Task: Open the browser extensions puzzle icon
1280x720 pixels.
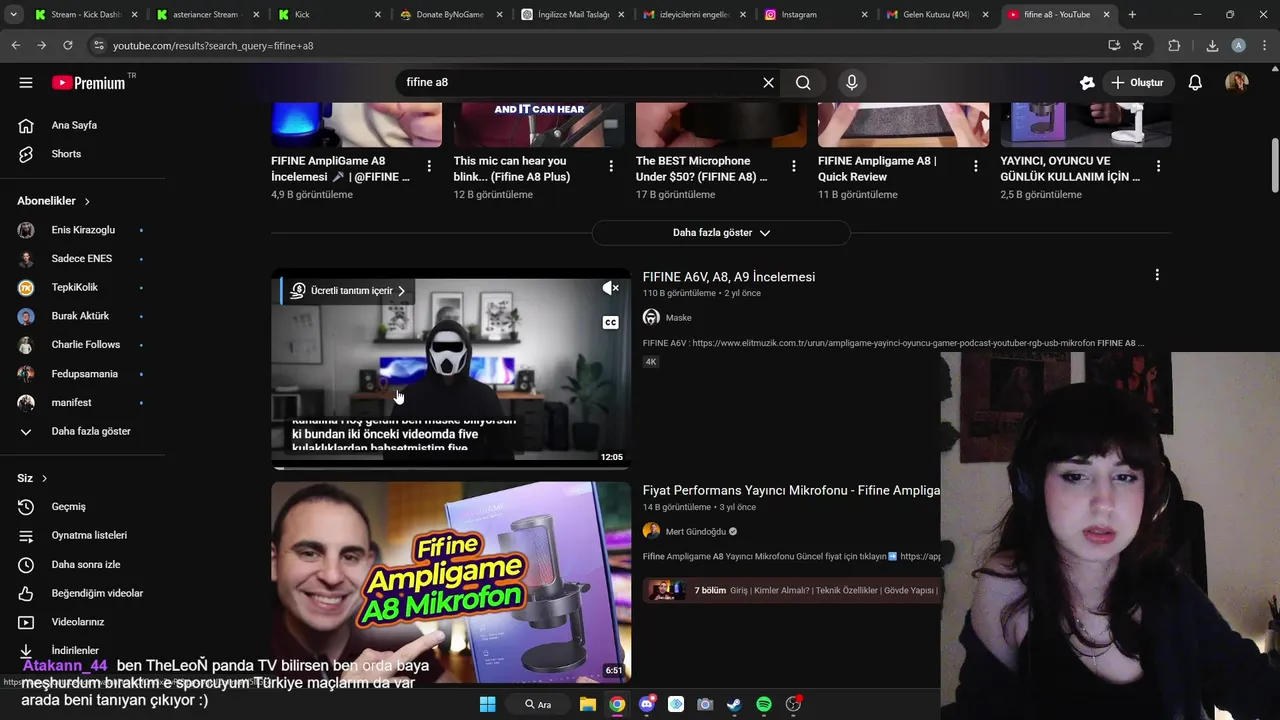Action: 1174,45
